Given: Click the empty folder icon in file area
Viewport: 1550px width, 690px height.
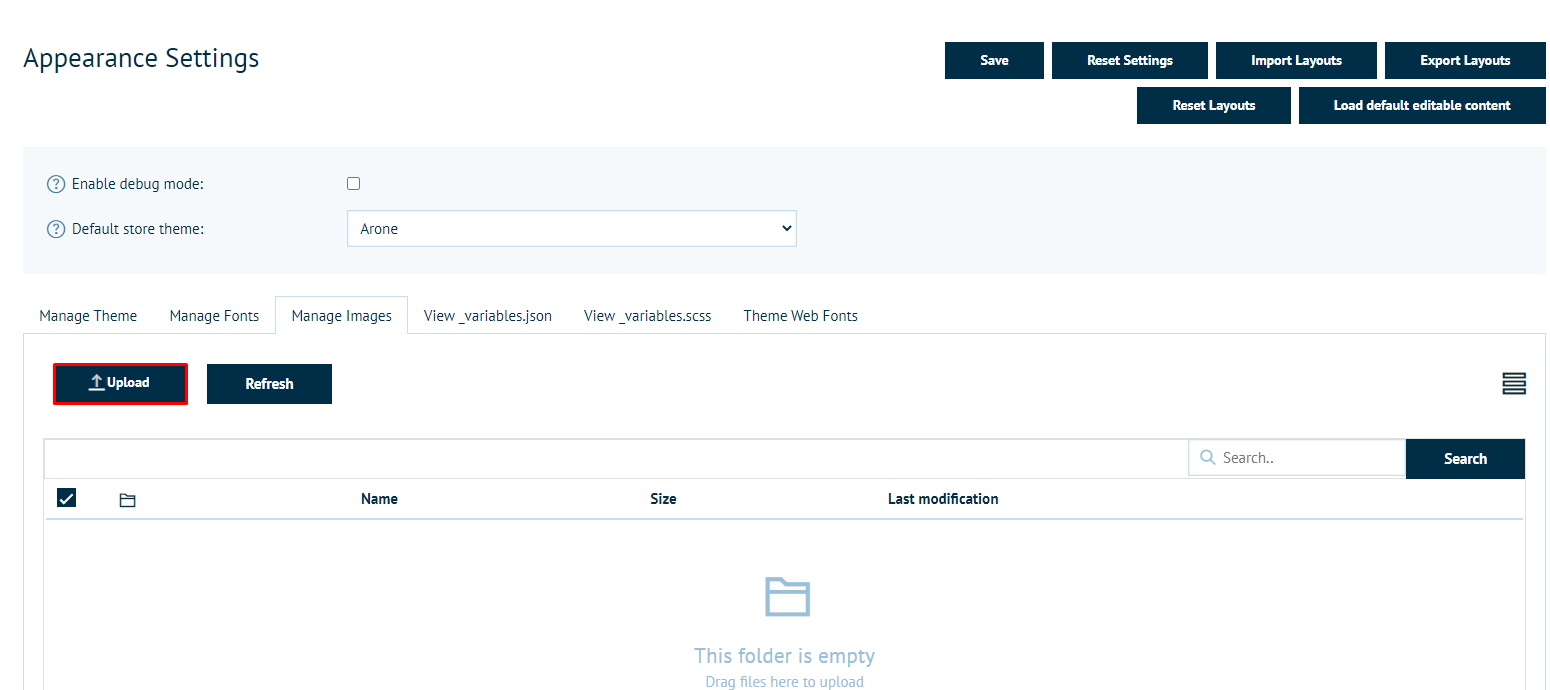Looking at the screenshot, I should 787,596.
